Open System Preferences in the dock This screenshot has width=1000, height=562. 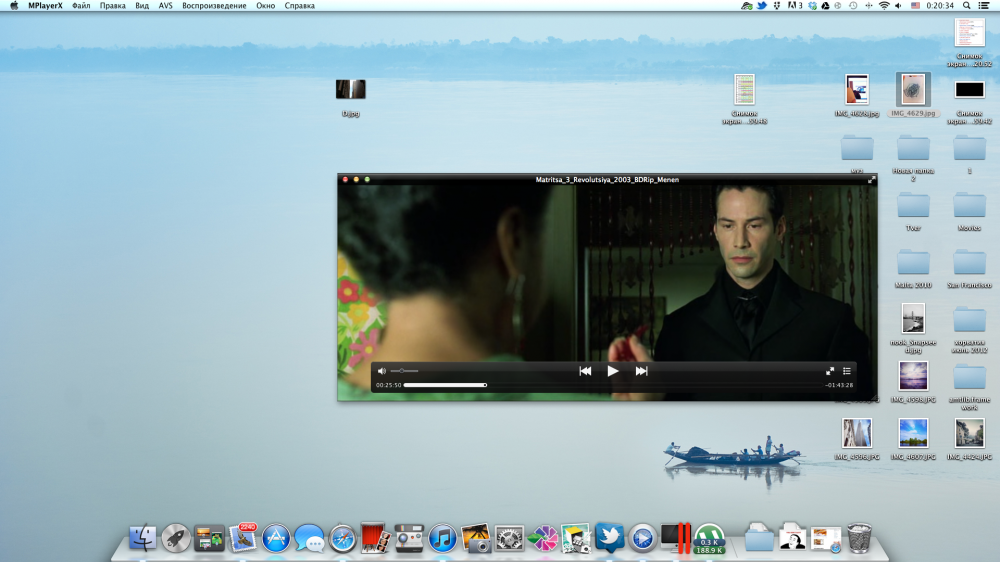click(509, 538)
